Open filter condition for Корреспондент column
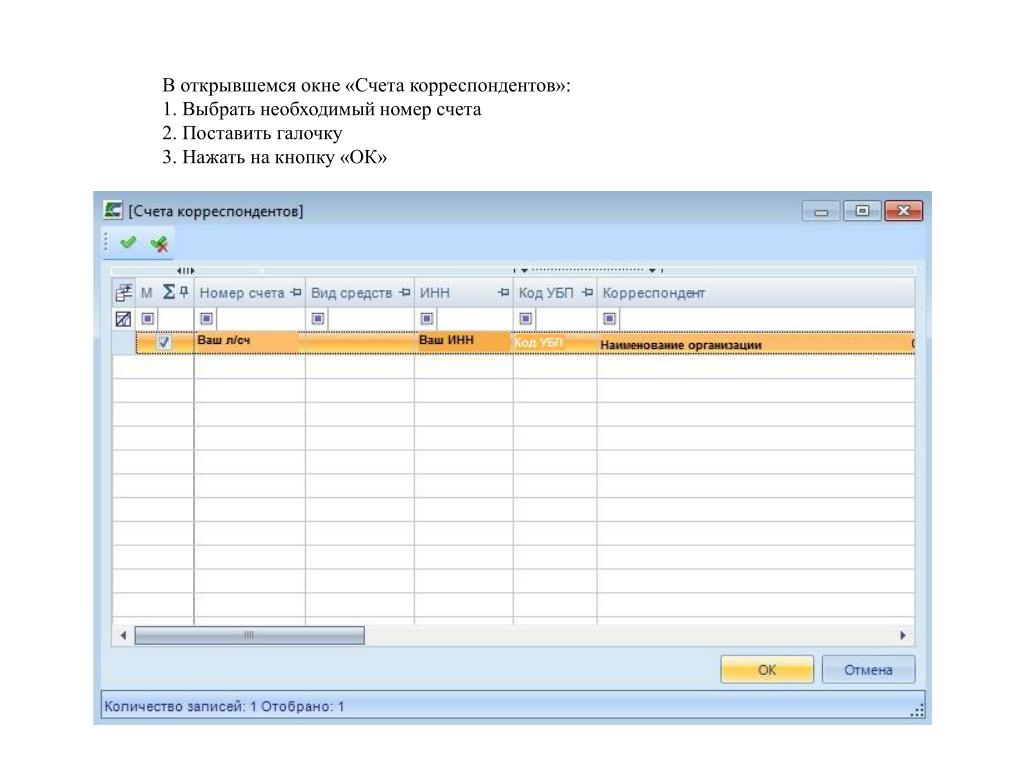Viewport: 1024px width, 768px height. click(x=609, y=319)
